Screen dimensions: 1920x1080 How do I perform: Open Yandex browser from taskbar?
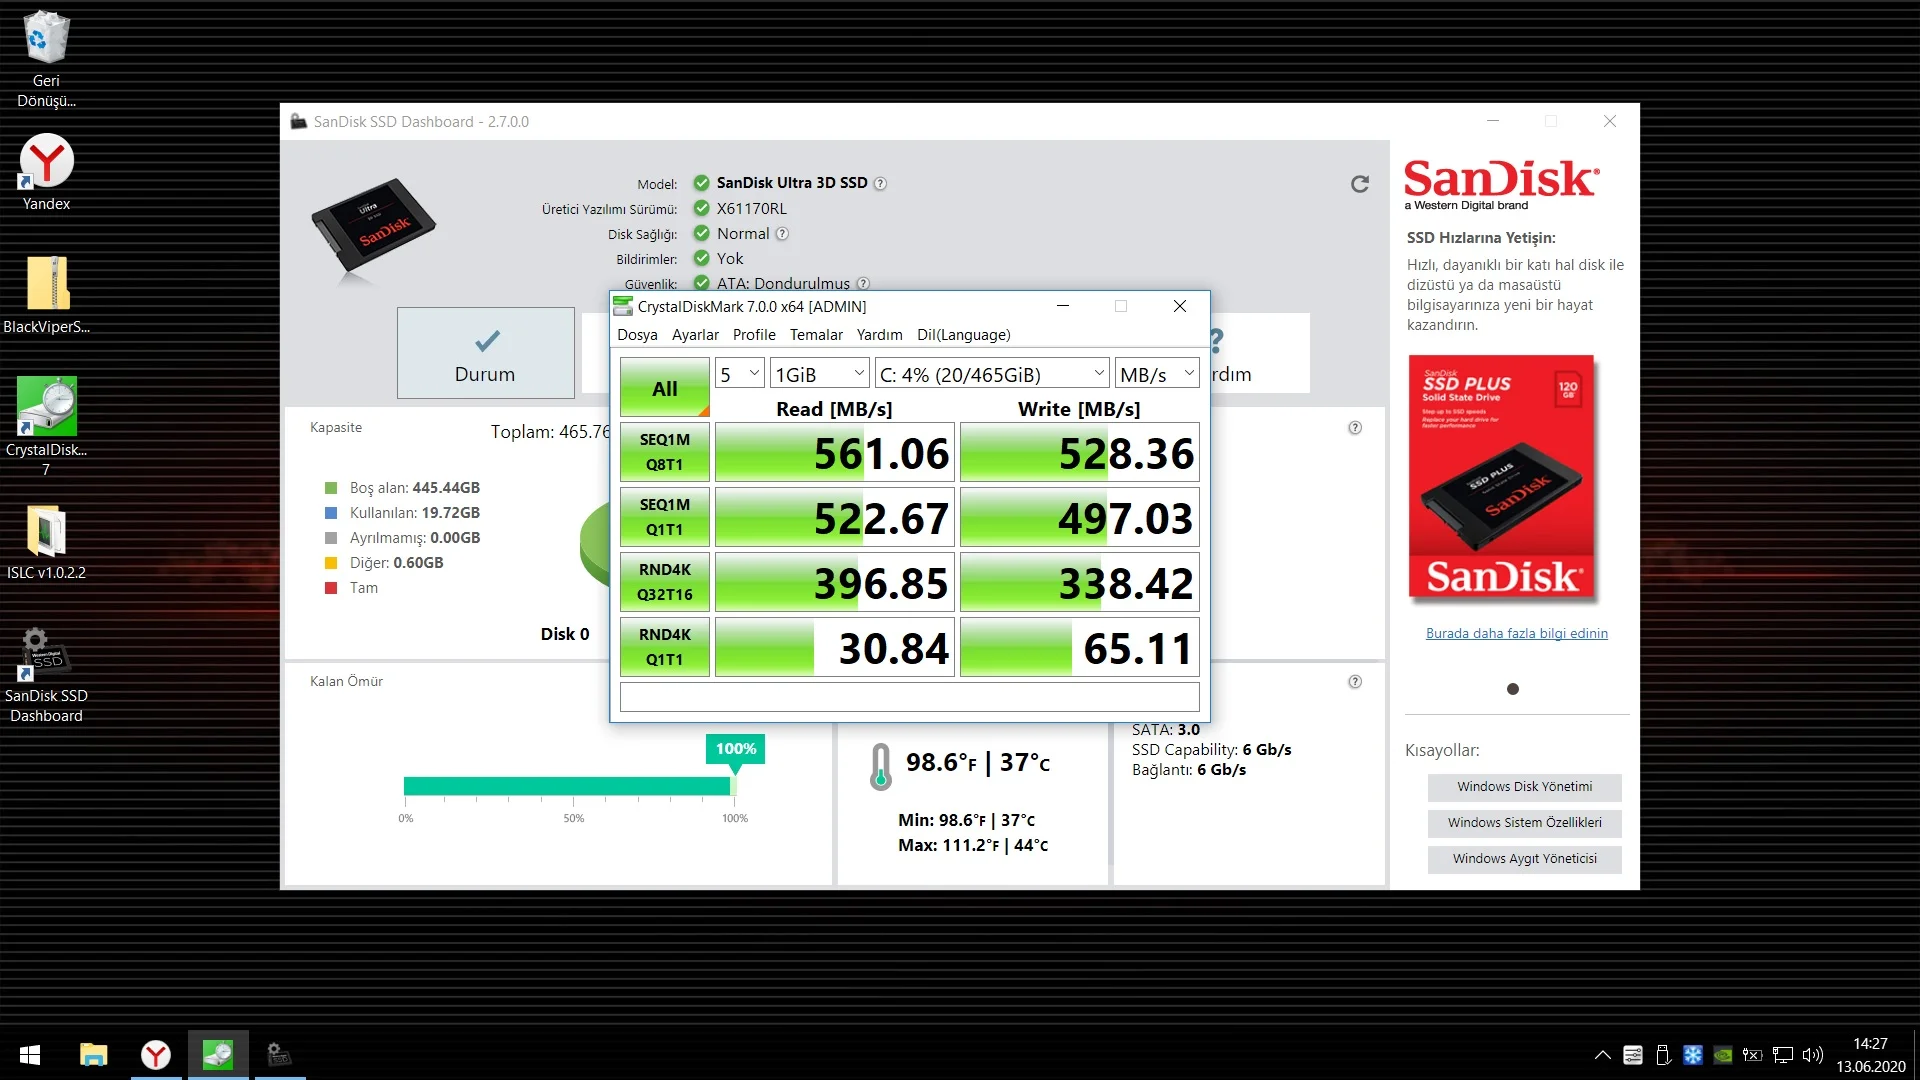(156, 1054)
